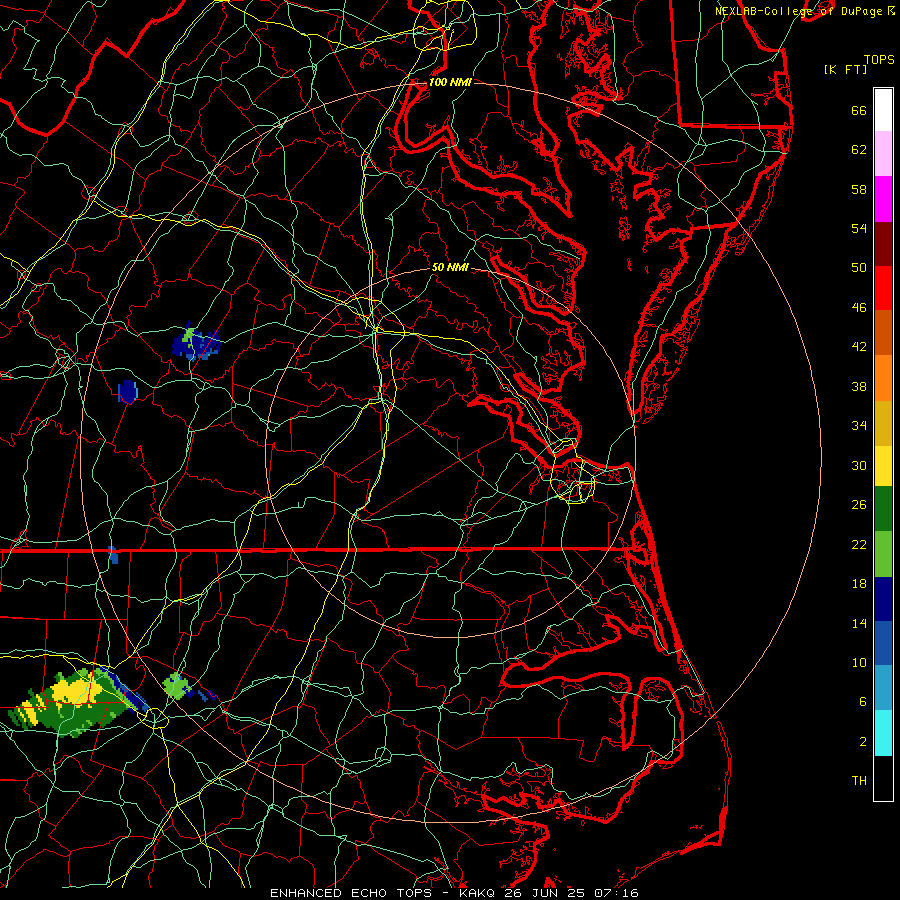
Task: Pick the cyan legend swatch
Action: [x=883, y=733]
